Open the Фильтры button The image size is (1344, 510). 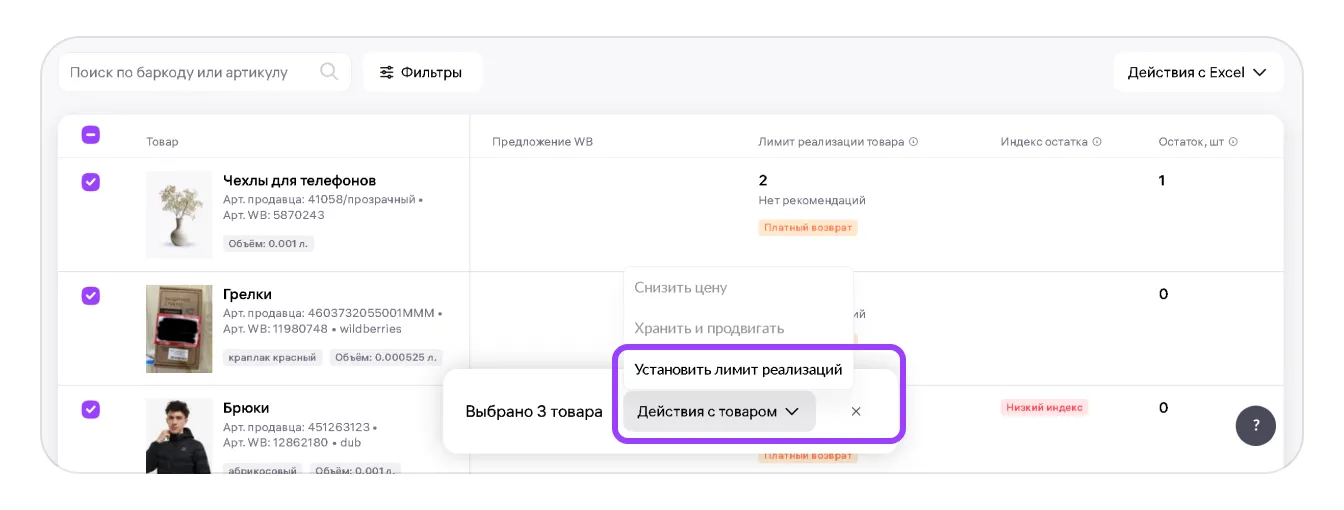tap(421, 72)
